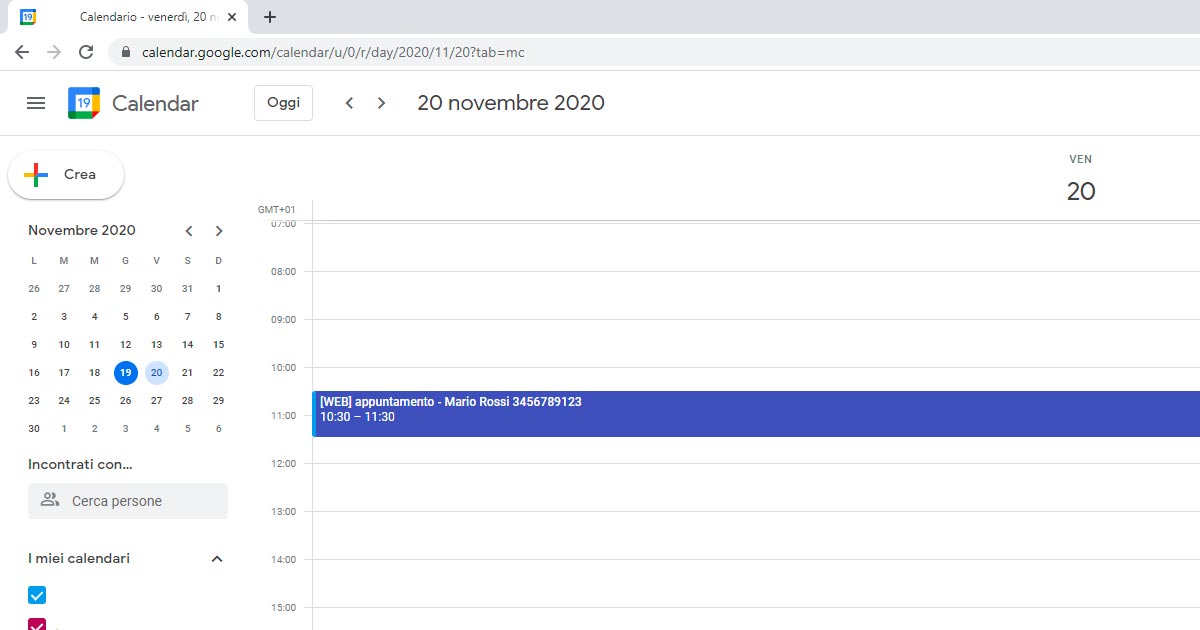The image size is (1200, 630).
Task: Show next month in mini calendar
Action: 219,231
